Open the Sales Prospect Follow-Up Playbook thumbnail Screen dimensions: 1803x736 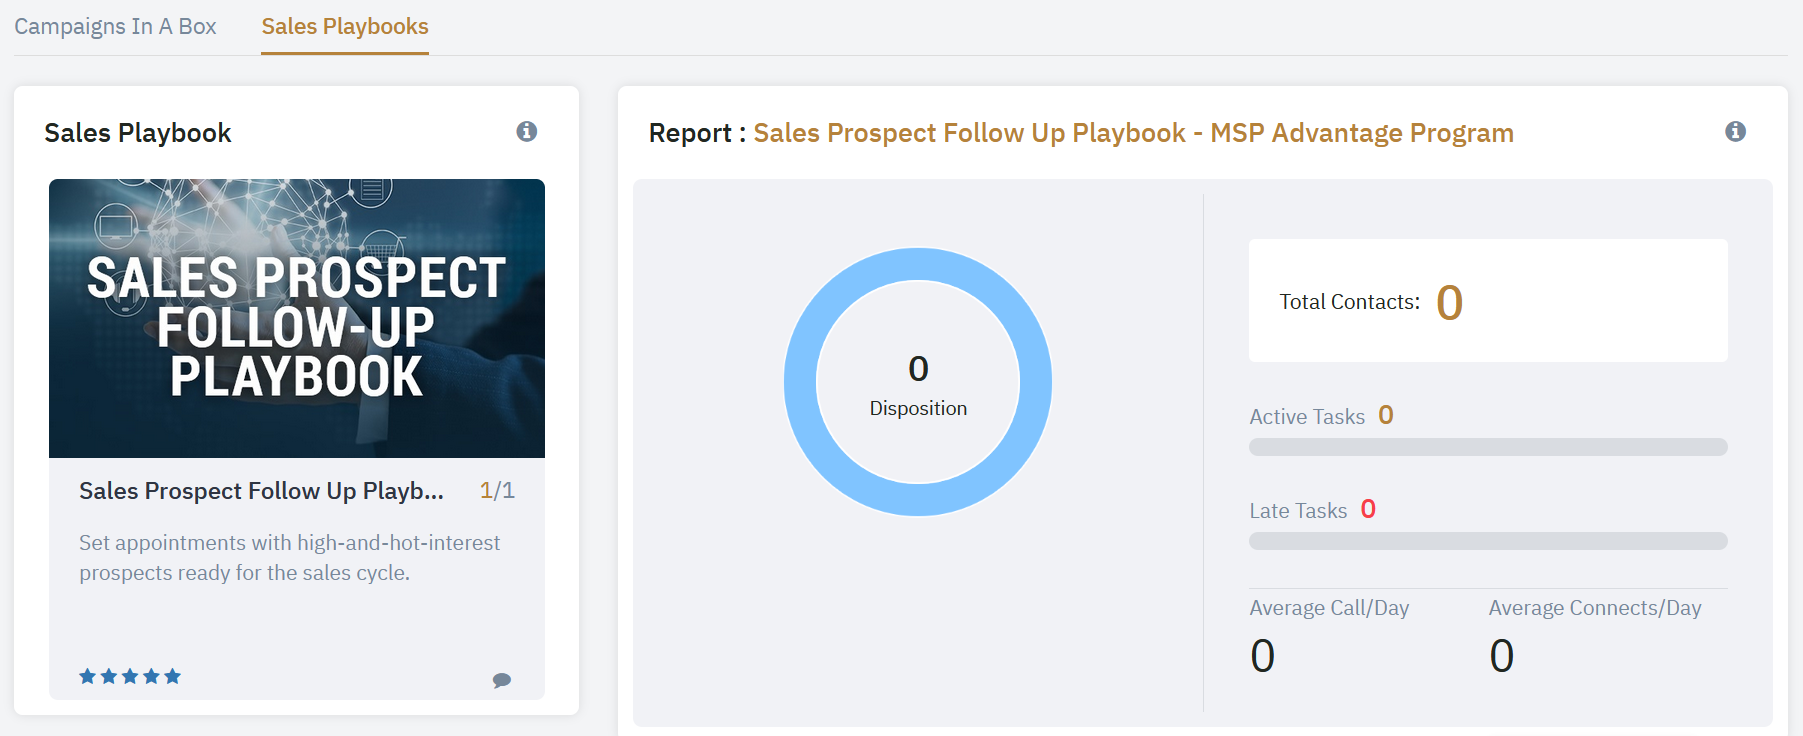point(297,318)
